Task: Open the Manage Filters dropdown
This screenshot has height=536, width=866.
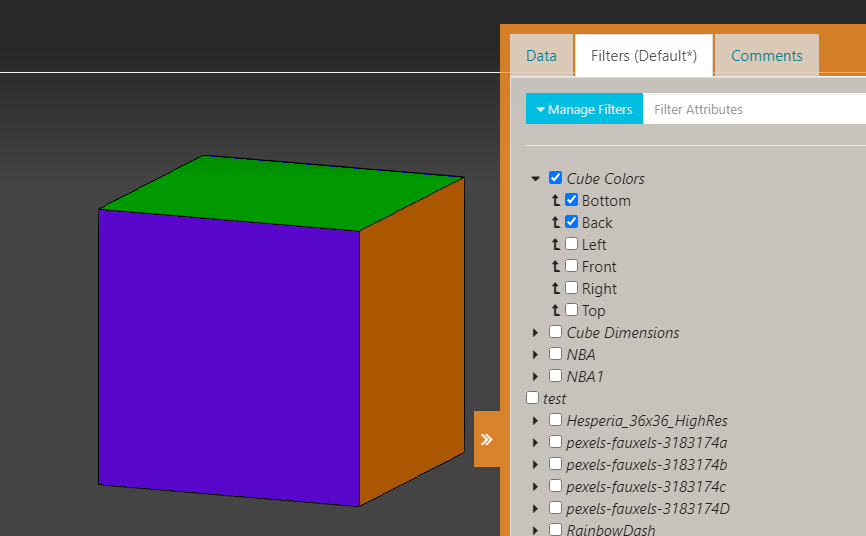Action: pos(584,109)
